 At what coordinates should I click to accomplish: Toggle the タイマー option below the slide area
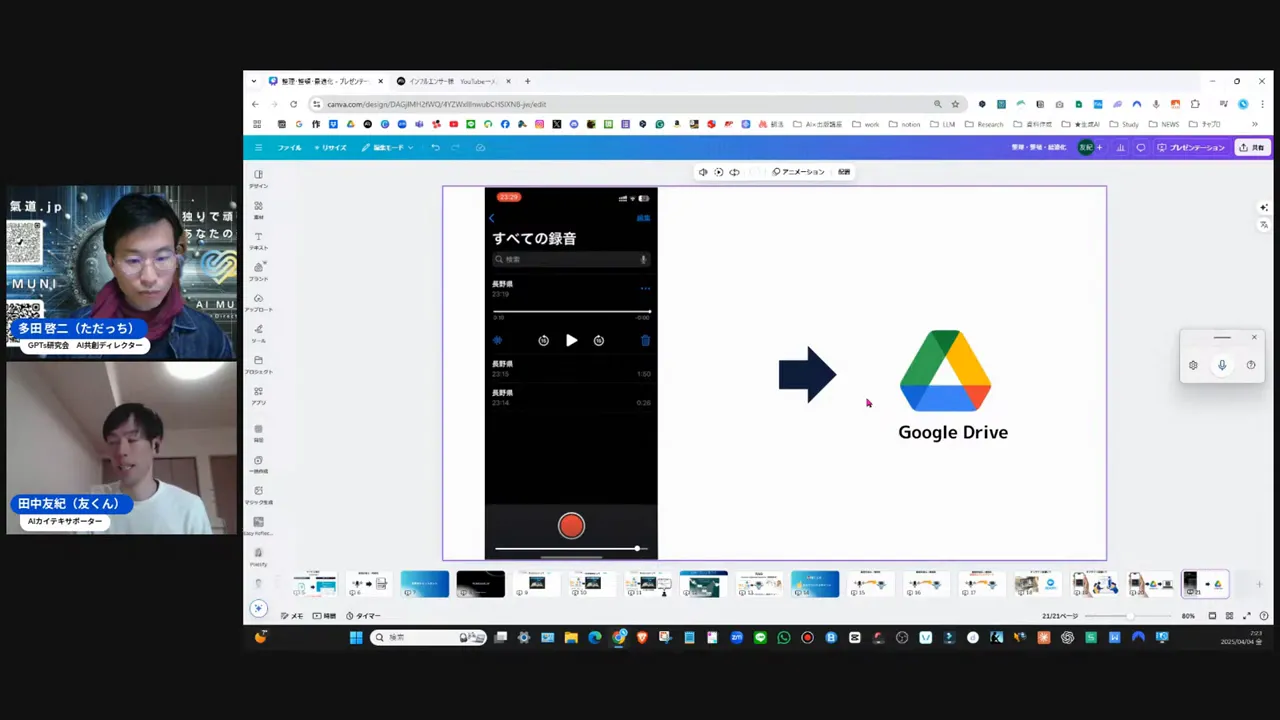tap(368, 616)
